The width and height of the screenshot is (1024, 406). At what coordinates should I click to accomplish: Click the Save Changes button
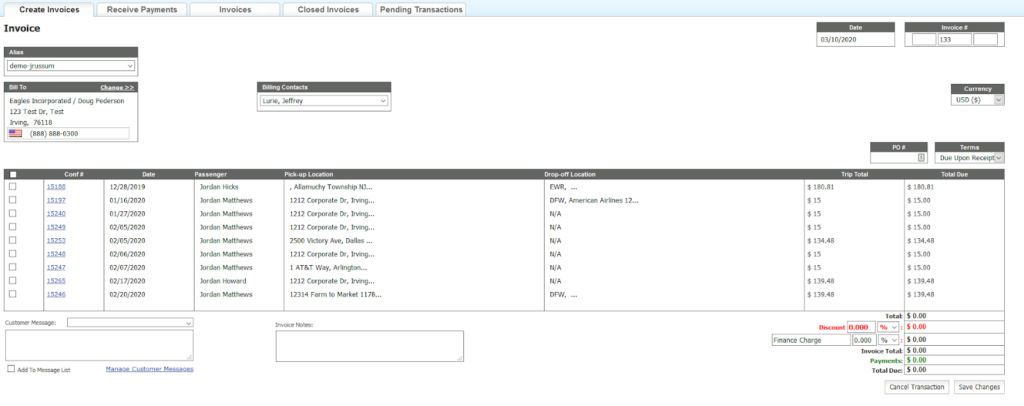[978, 387]
